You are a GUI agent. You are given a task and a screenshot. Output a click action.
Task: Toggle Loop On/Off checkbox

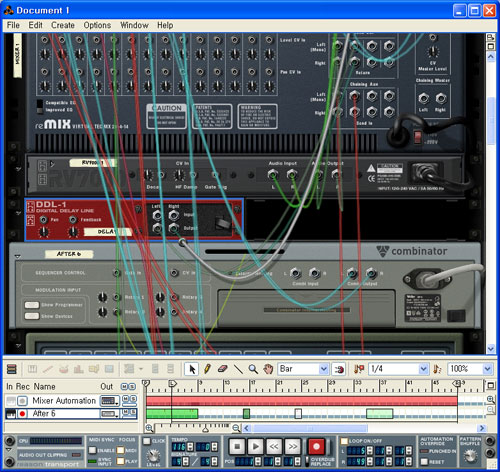pyautogui.click(x=344, y=441)
